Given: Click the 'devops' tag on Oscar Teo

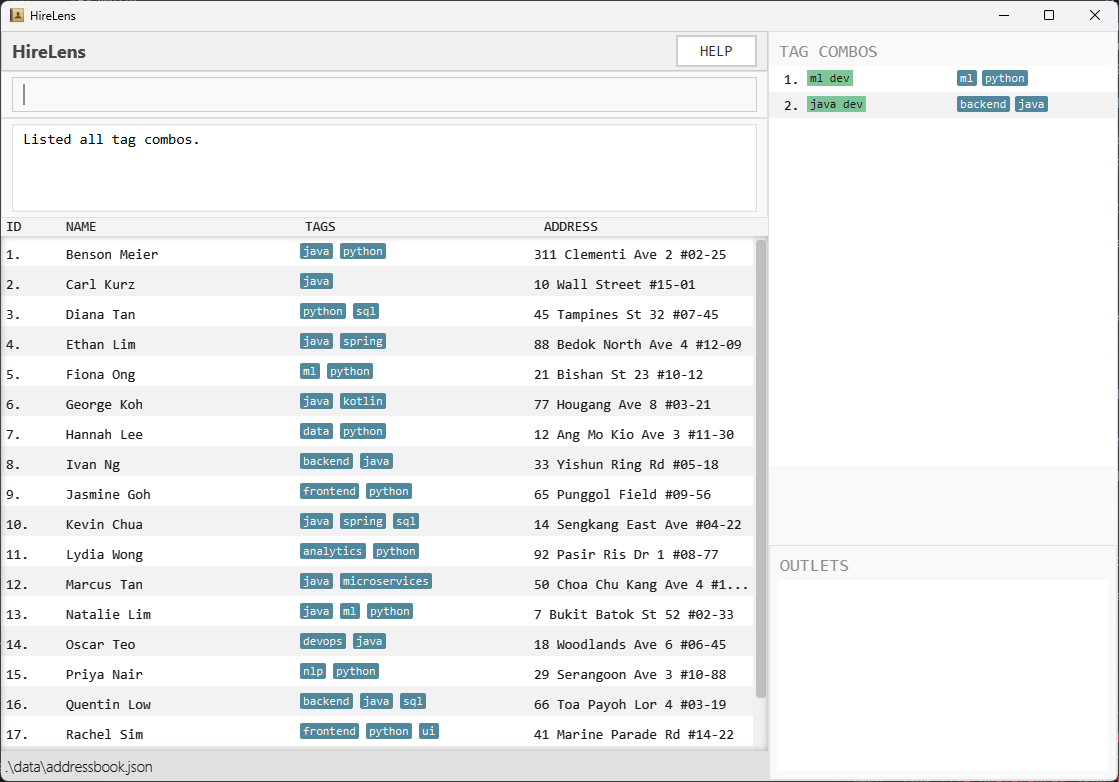Looking at the screenshot, I should point(323,642).
